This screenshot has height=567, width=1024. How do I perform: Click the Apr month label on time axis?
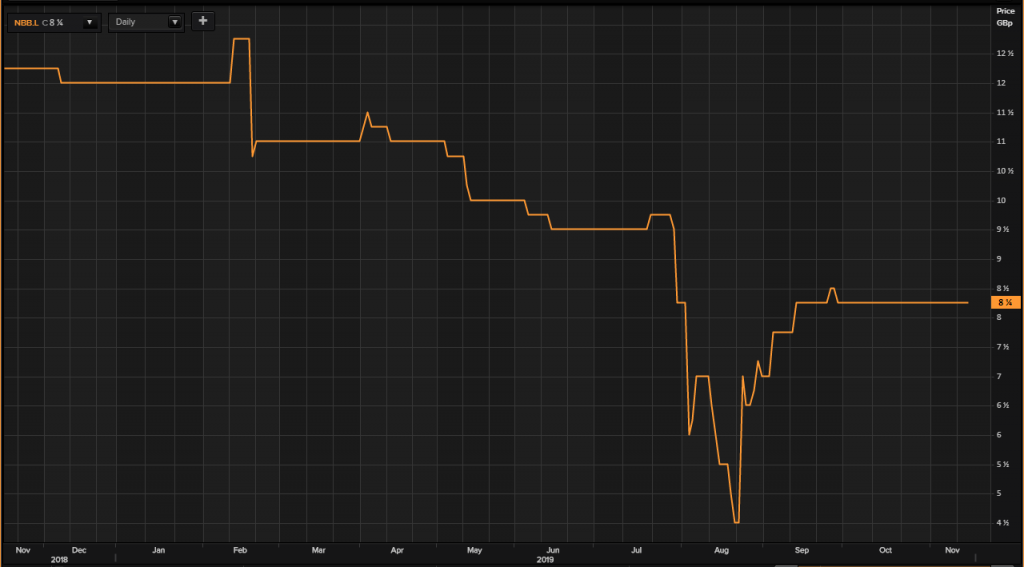397,550
